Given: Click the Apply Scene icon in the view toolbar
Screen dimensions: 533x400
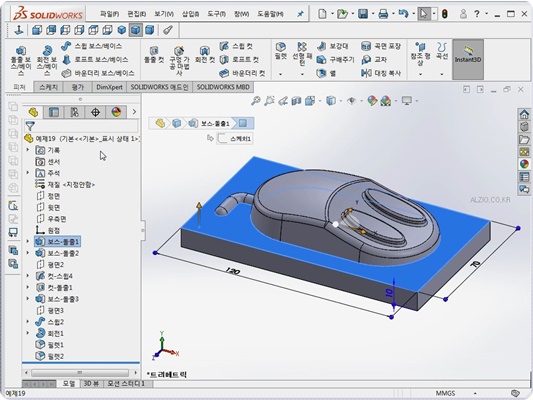Looking at the screenshot, I should (x=386, y=101).
